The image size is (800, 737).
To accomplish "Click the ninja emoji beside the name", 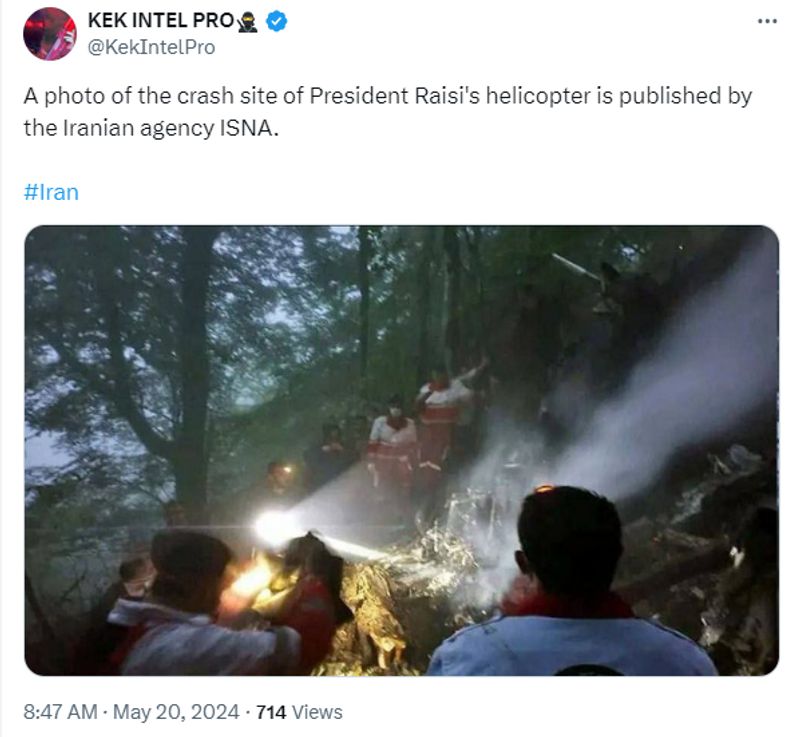I will [x=248, y=21].
